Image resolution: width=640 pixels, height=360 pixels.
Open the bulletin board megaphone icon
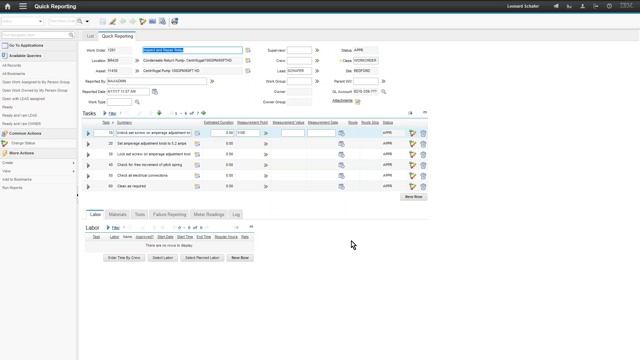click(556, 6)
